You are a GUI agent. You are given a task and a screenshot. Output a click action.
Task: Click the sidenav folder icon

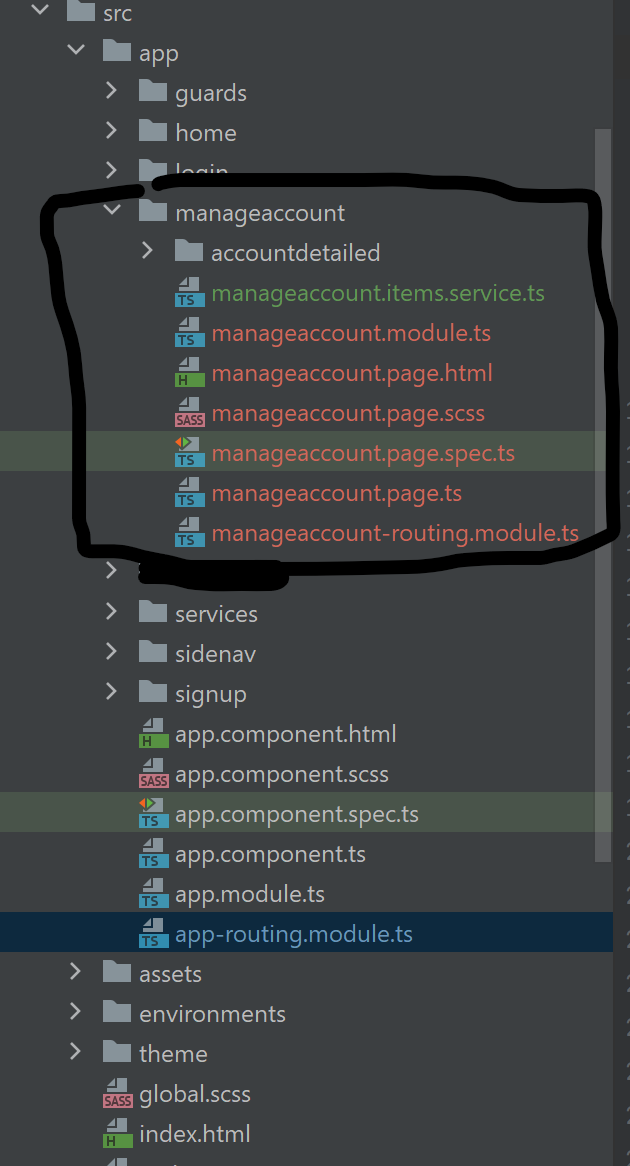(x=153, y=651)
